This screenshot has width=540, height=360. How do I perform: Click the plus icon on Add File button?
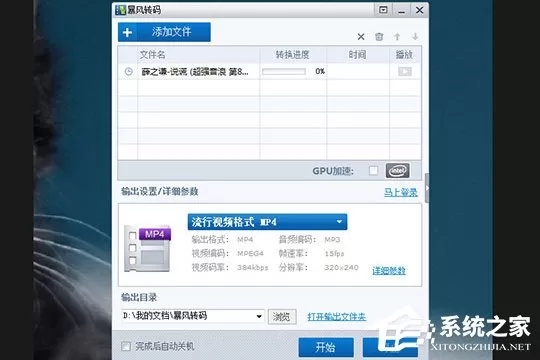point(127,32)
